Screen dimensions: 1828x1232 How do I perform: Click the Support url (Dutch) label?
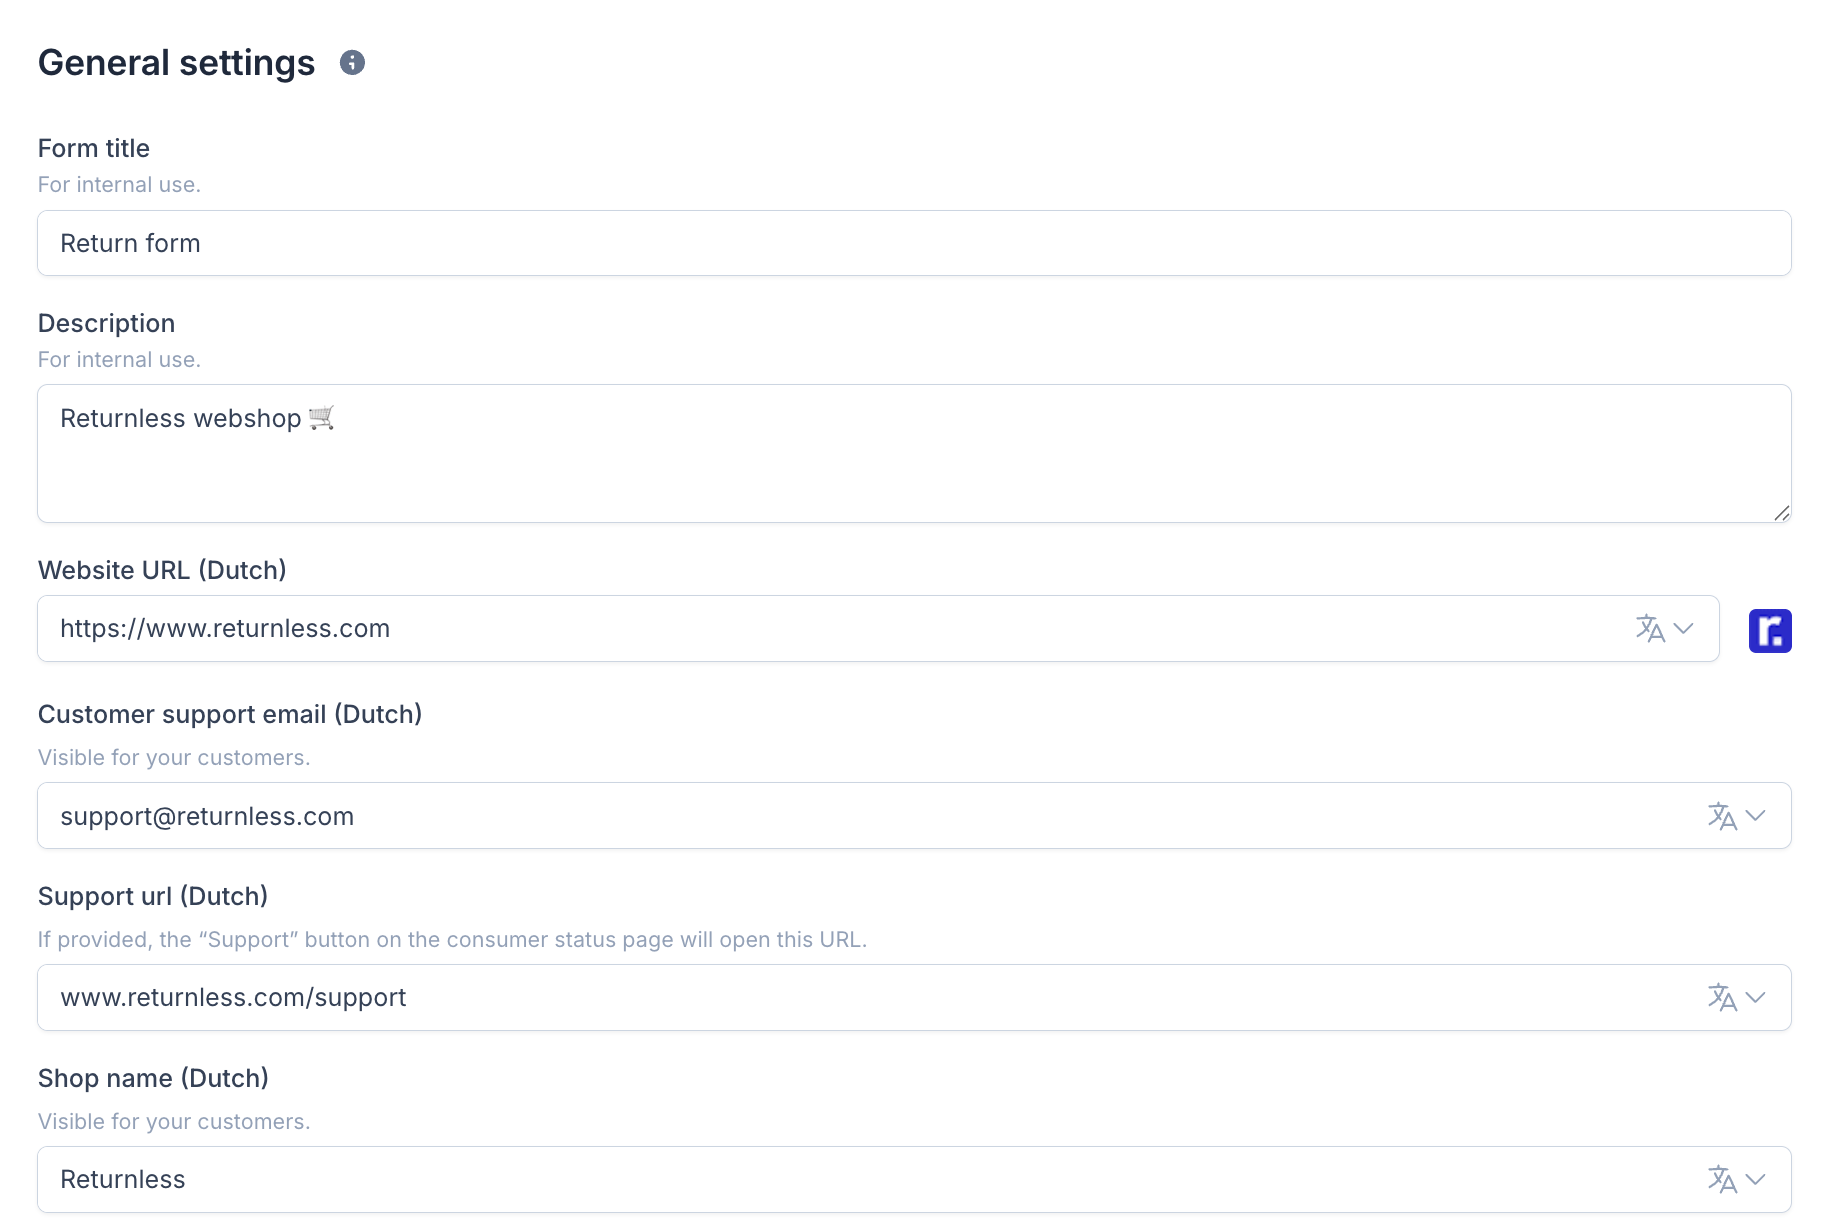(153, 896)
